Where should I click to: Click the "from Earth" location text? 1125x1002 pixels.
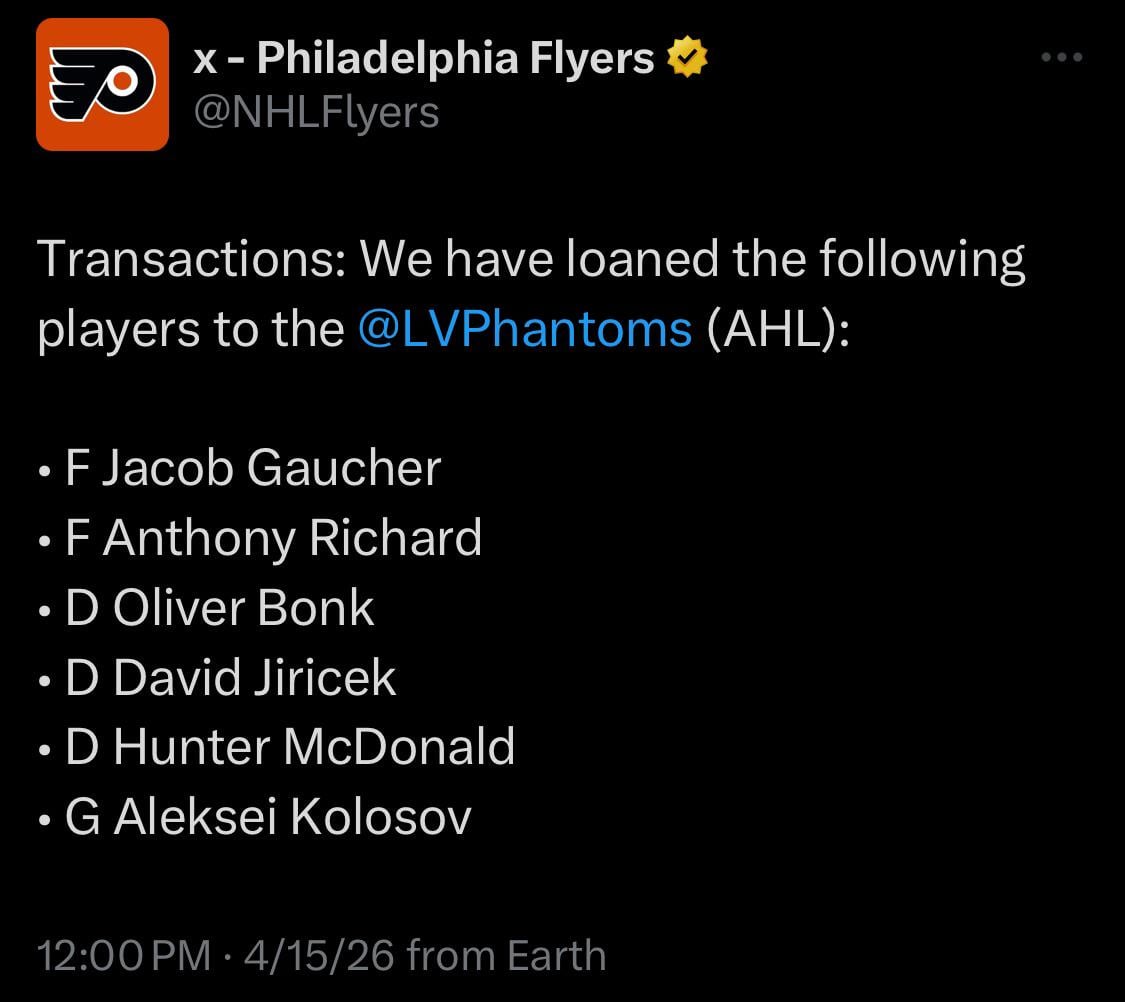[x=506, y=955]
